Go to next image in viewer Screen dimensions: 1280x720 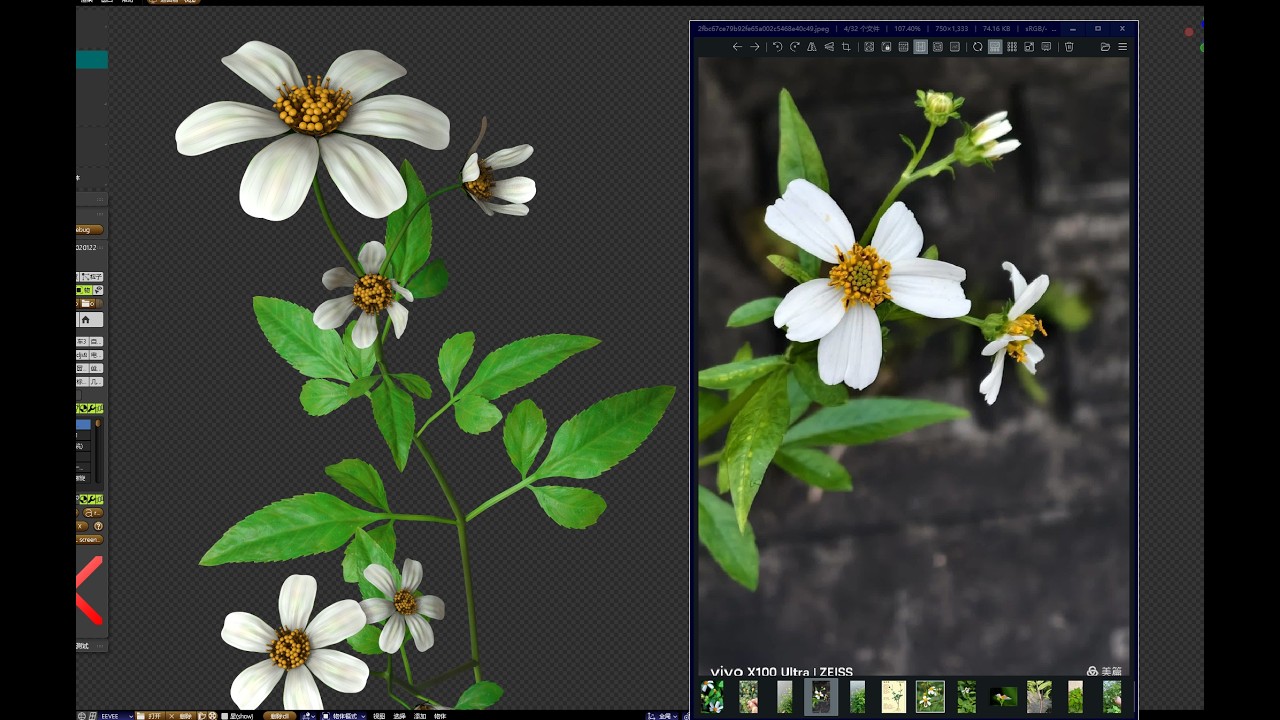(754, 47)
